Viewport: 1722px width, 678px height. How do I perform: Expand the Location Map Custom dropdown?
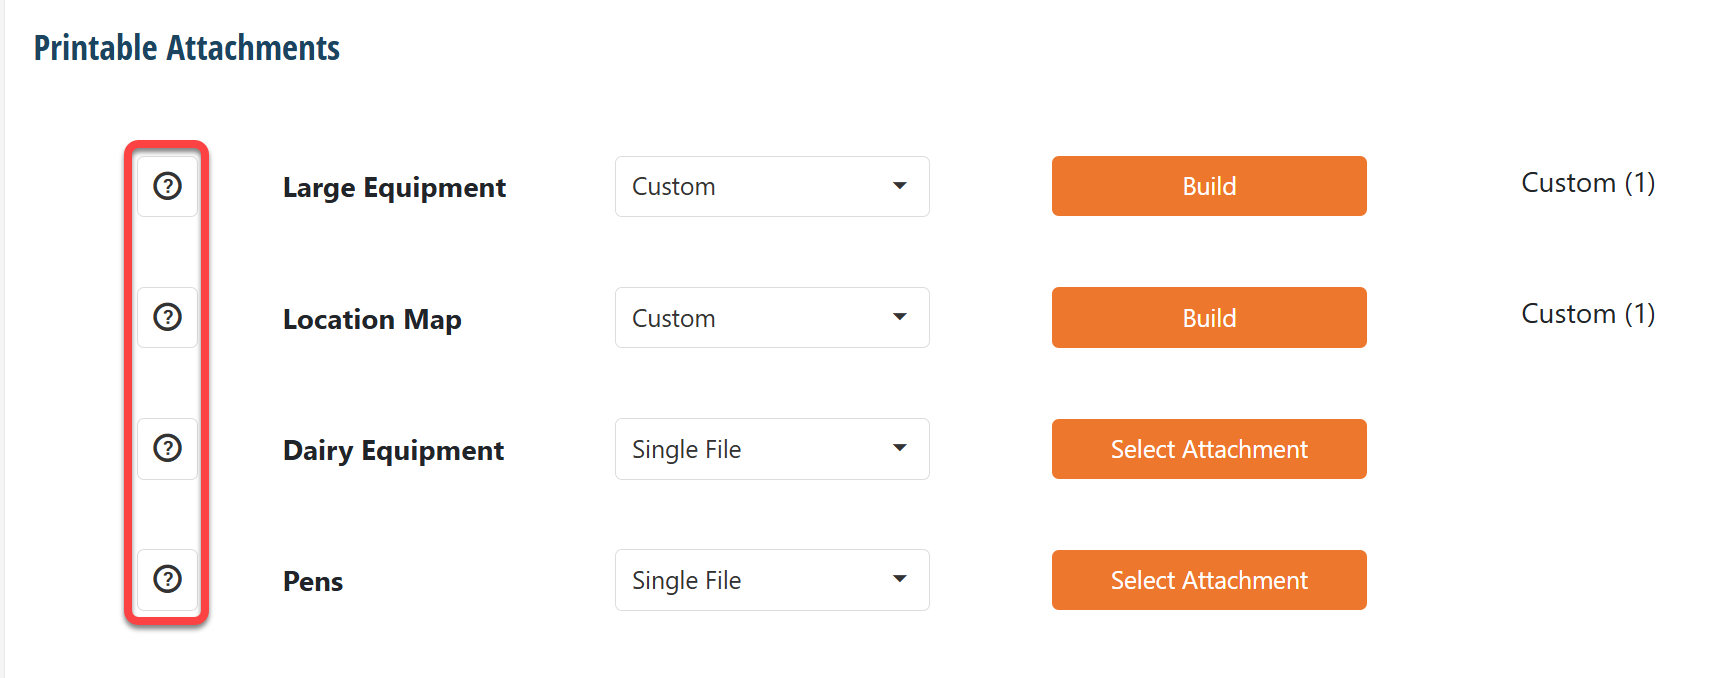(771, 318)
